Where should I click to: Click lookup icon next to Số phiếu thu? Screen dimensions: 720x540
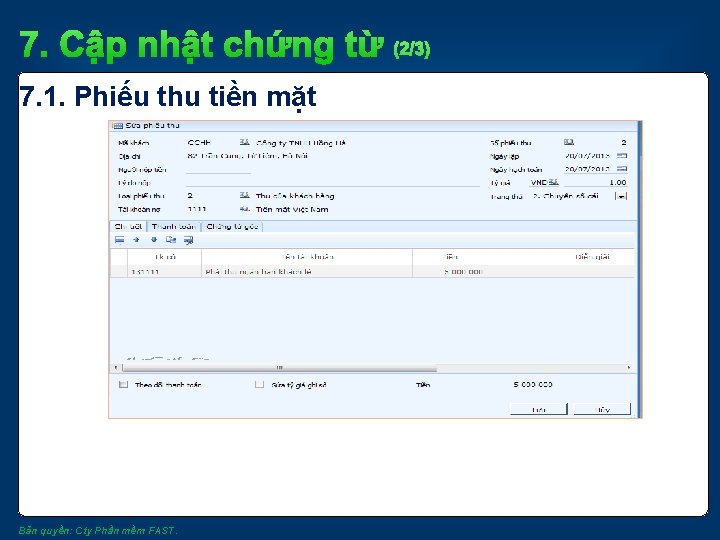[x=569, y=142]
